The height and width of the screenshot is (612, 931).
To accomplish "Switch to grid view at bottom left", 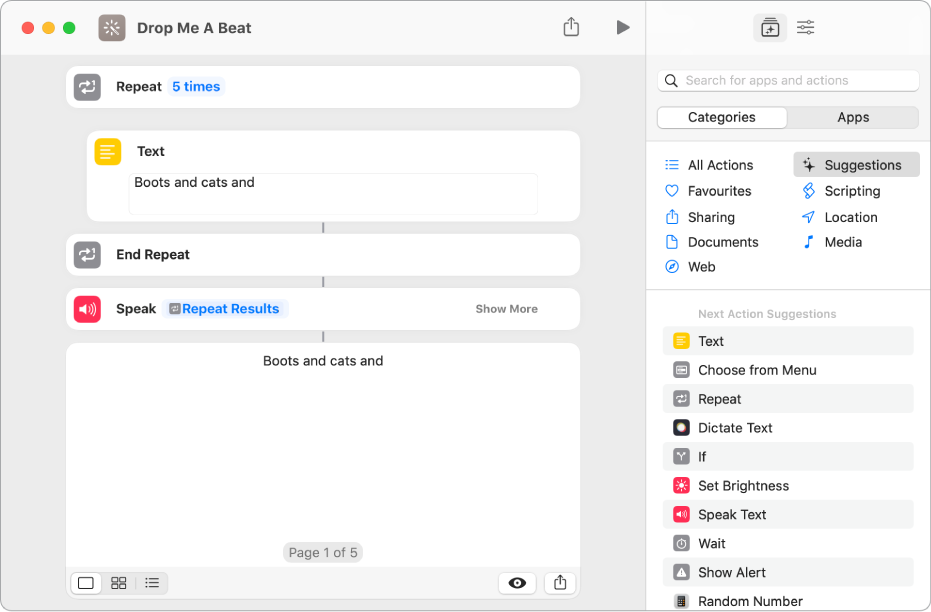I will (118, 583).
